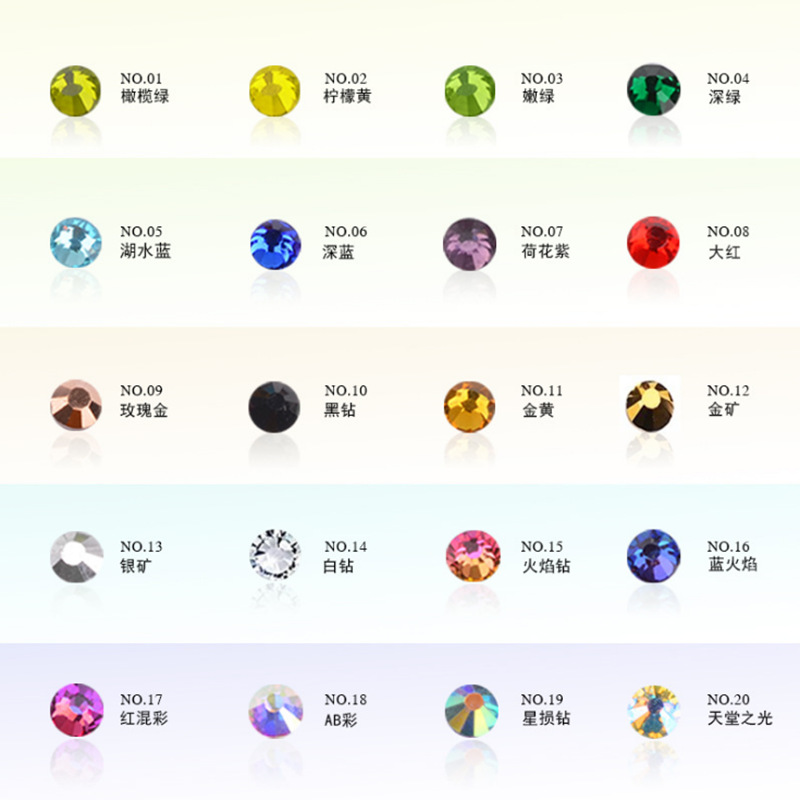Click the NO.16 蓝火焰 label
Screen dimensions: 800x800
click(732, 556)
